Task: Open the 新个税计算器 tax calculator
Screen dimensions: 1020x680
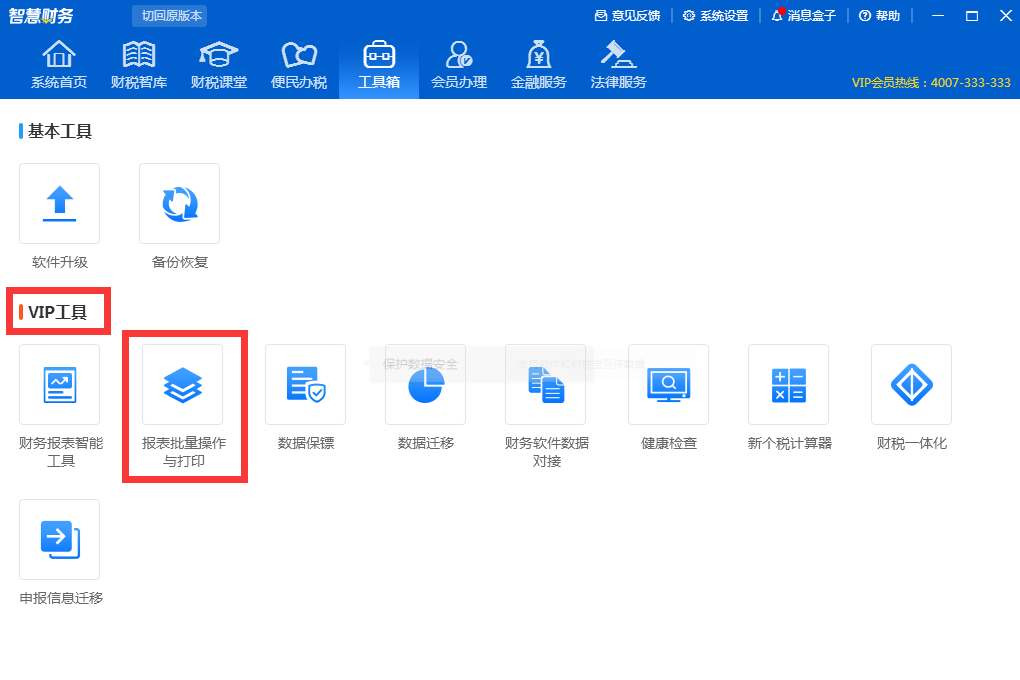Action: [789, 384]
